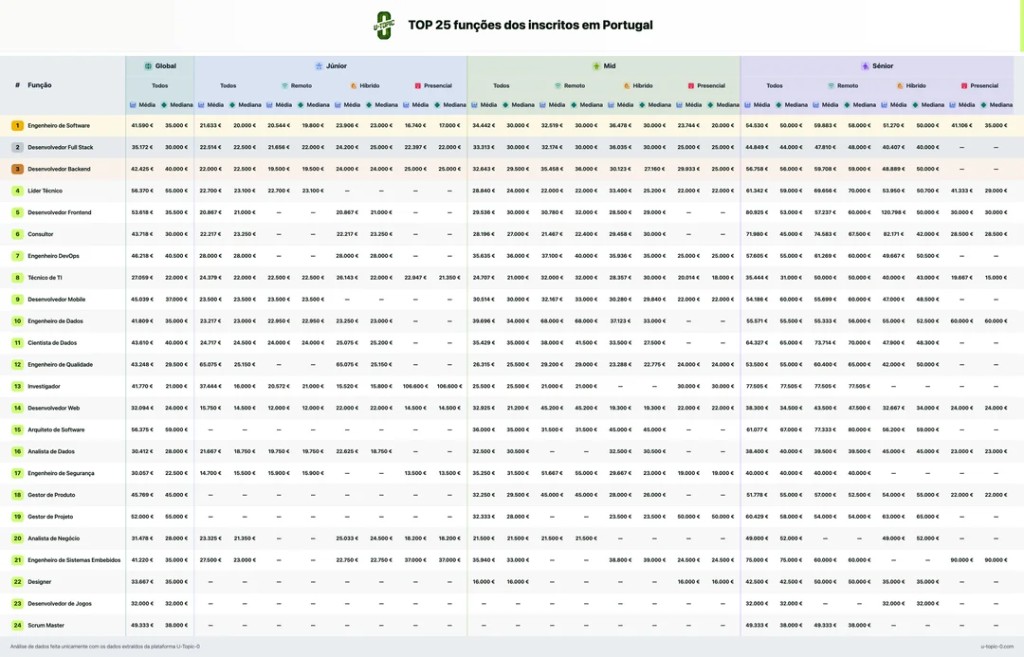Click the bronze rank 3 badge
The image size is (1024, 657).
(x=18, y=169)
